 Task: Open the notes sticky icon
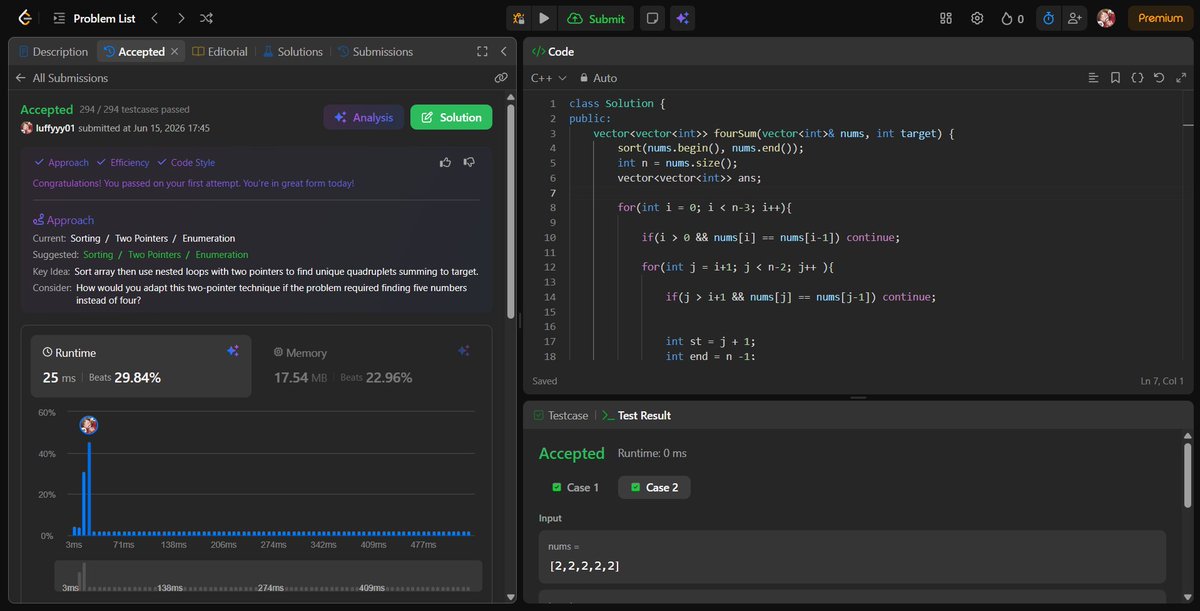652,18
